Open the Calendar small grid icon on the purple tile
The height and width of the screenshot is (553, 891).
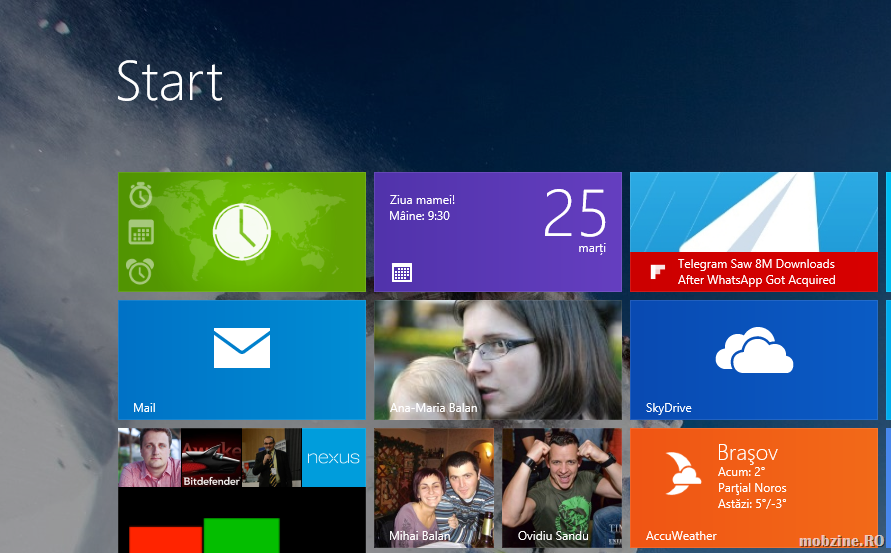[x=402, y=273]
